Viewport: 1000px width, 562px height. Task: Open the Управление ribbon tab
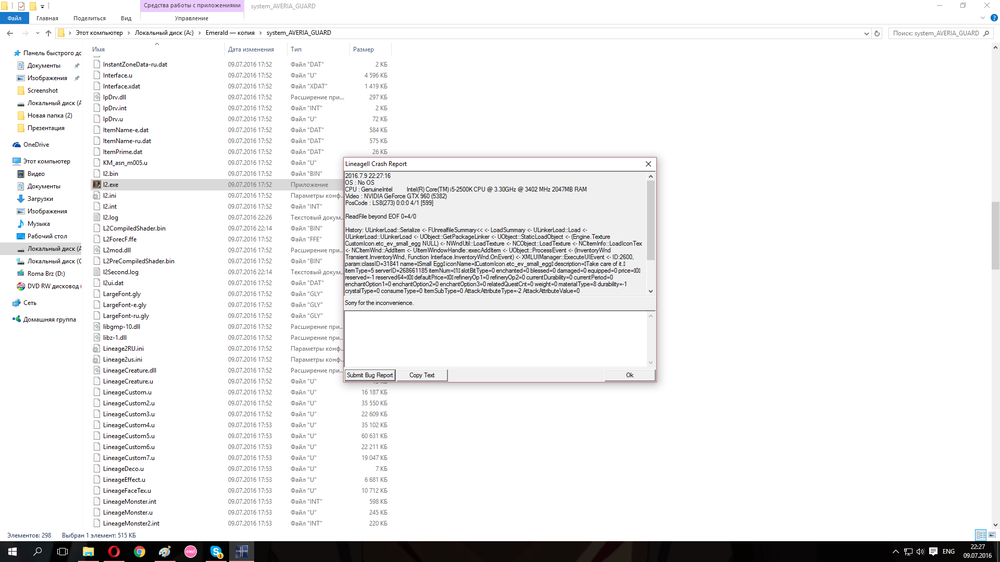click(x=191, y=18)
